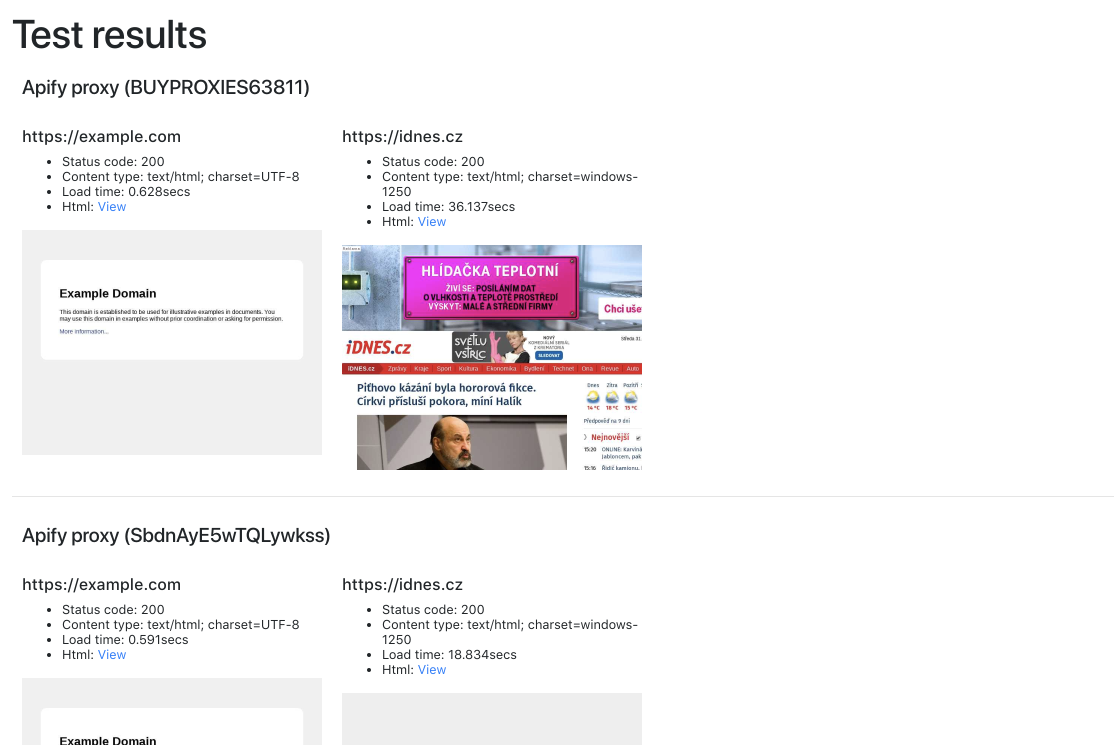Open the View link under SbdnAyE5wTQLywkss idnes.cz
This screenshot has width=1114, height=745.
432,670
